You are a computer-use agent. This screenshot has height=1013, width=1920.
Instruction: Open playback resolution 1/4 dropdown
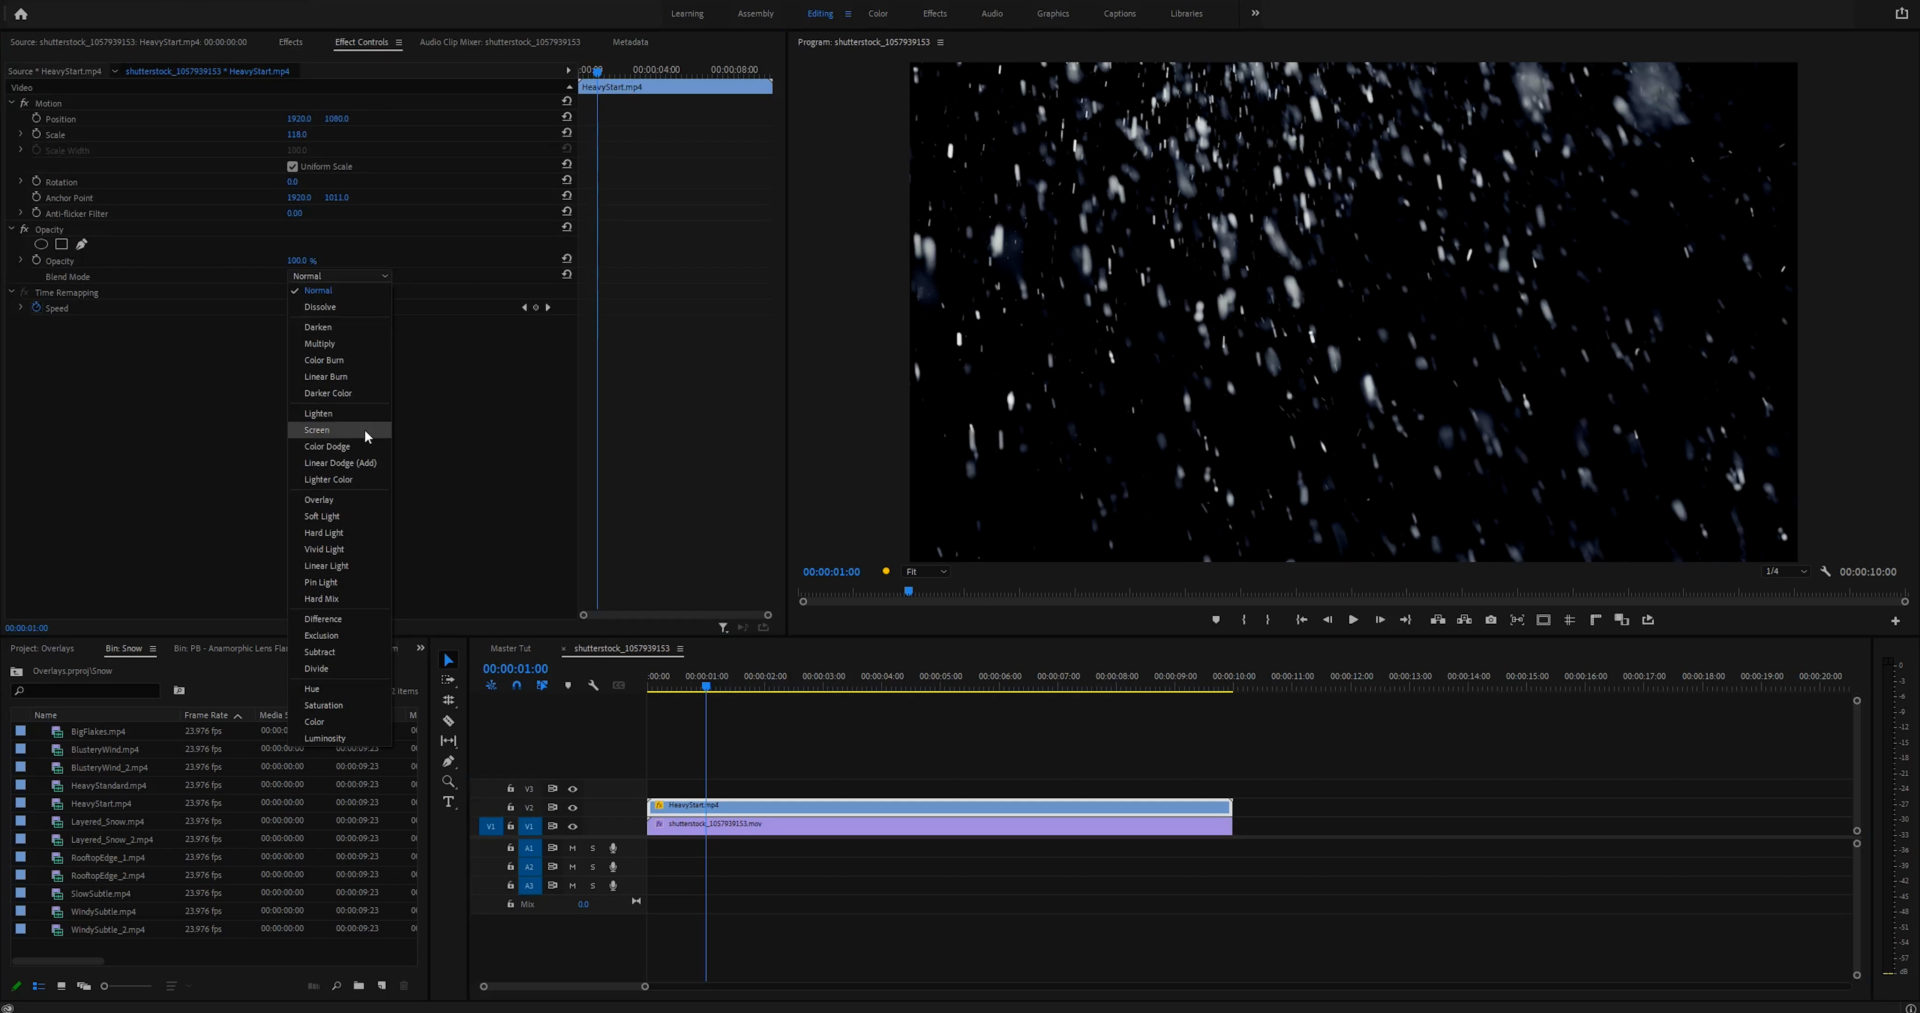click(1785, 572)
